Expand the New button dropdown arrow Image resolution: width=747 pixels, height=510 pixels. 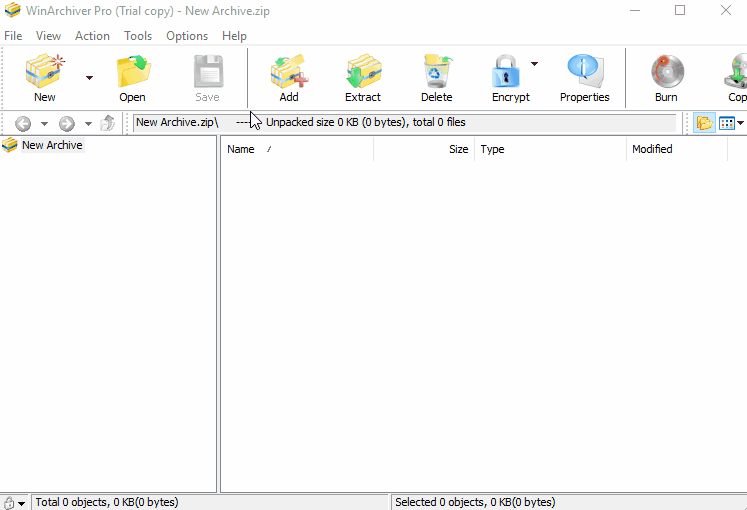click(89, 78)
